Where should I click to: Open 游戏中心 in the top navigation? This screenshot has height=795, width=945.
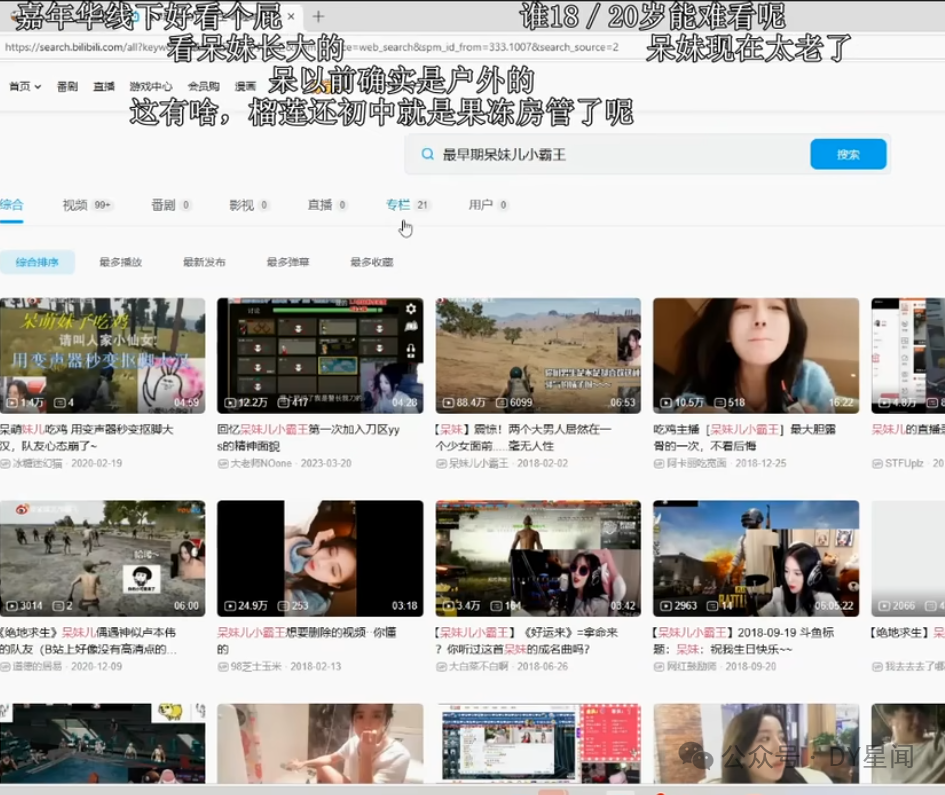click(x=151, y=86)
